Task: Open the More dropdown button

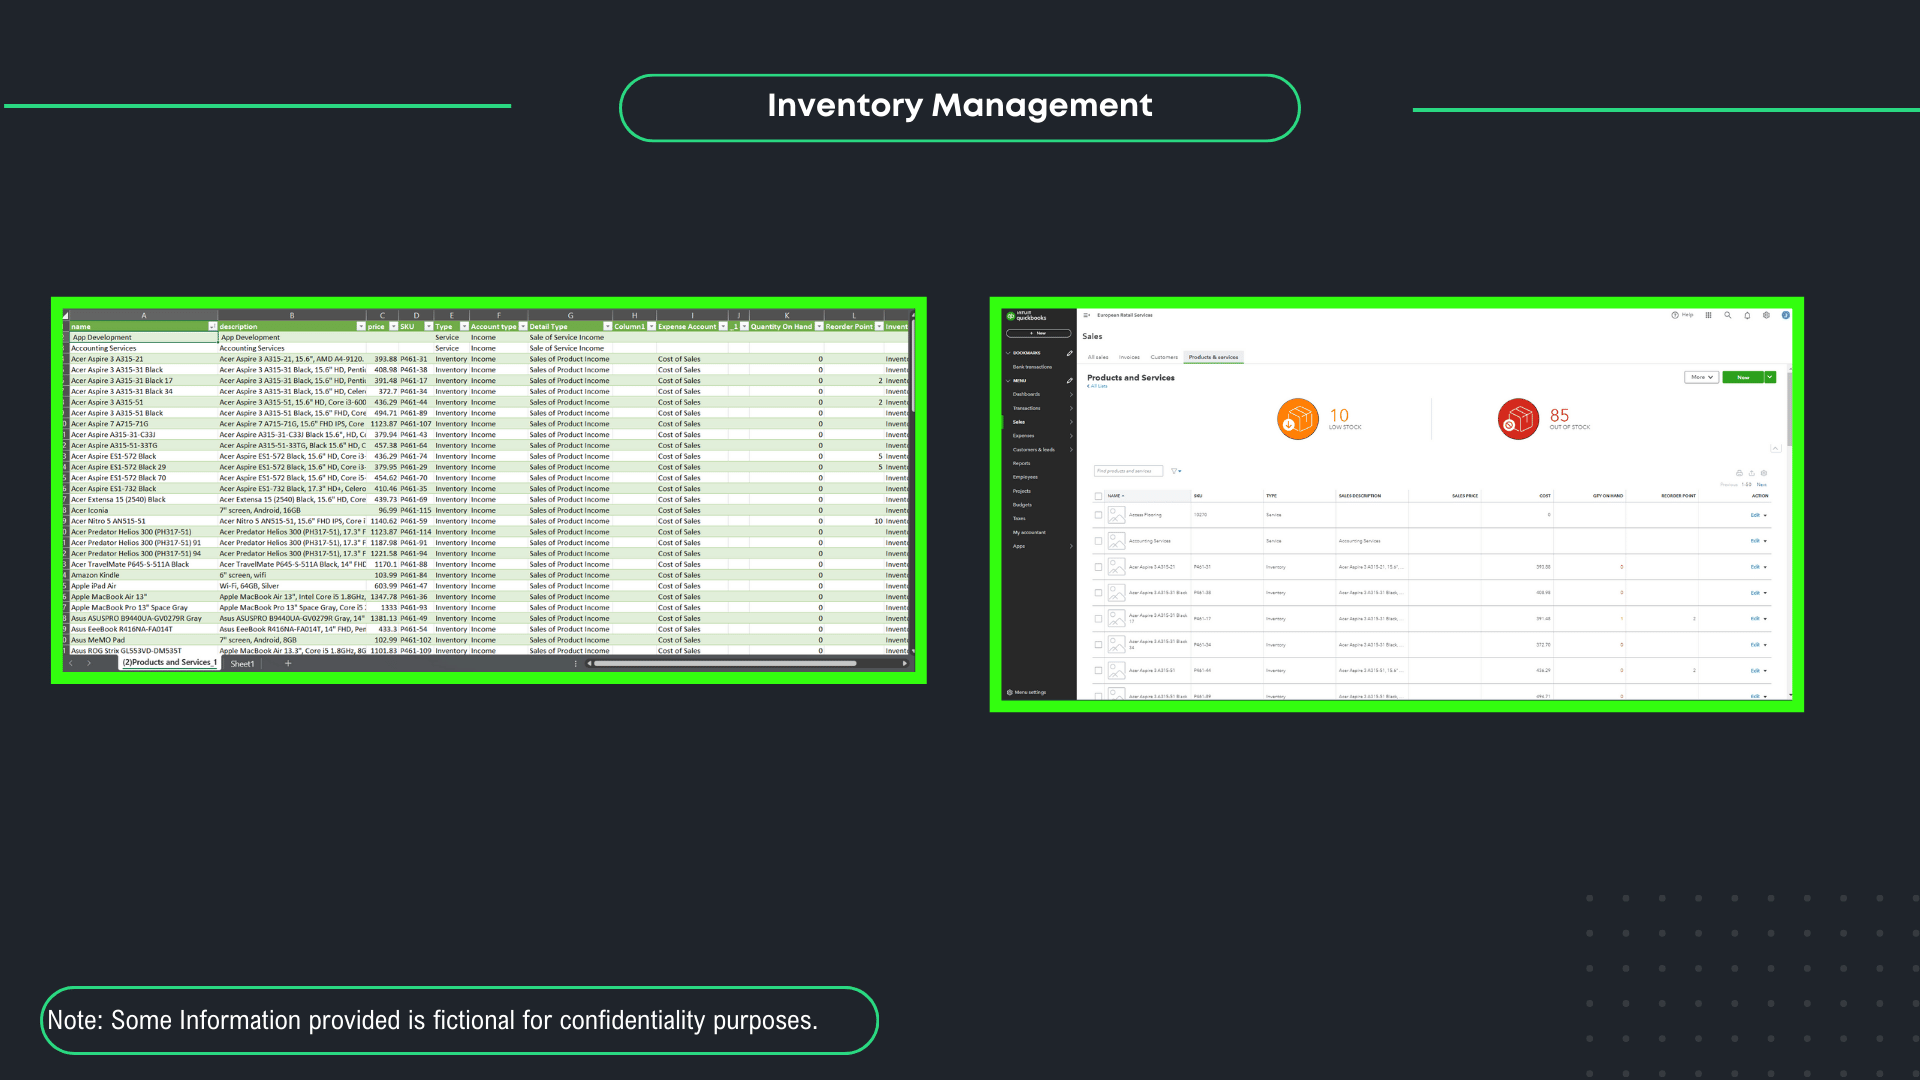Action: [x=1700, y=377]
